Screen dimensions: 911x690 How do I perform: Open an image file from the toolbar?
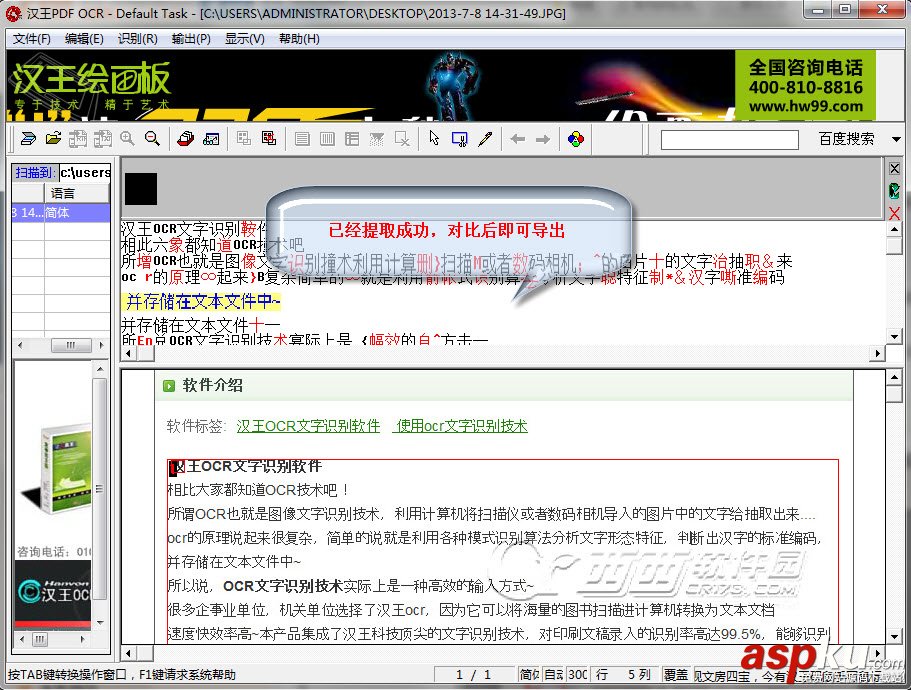pos(55,138)
